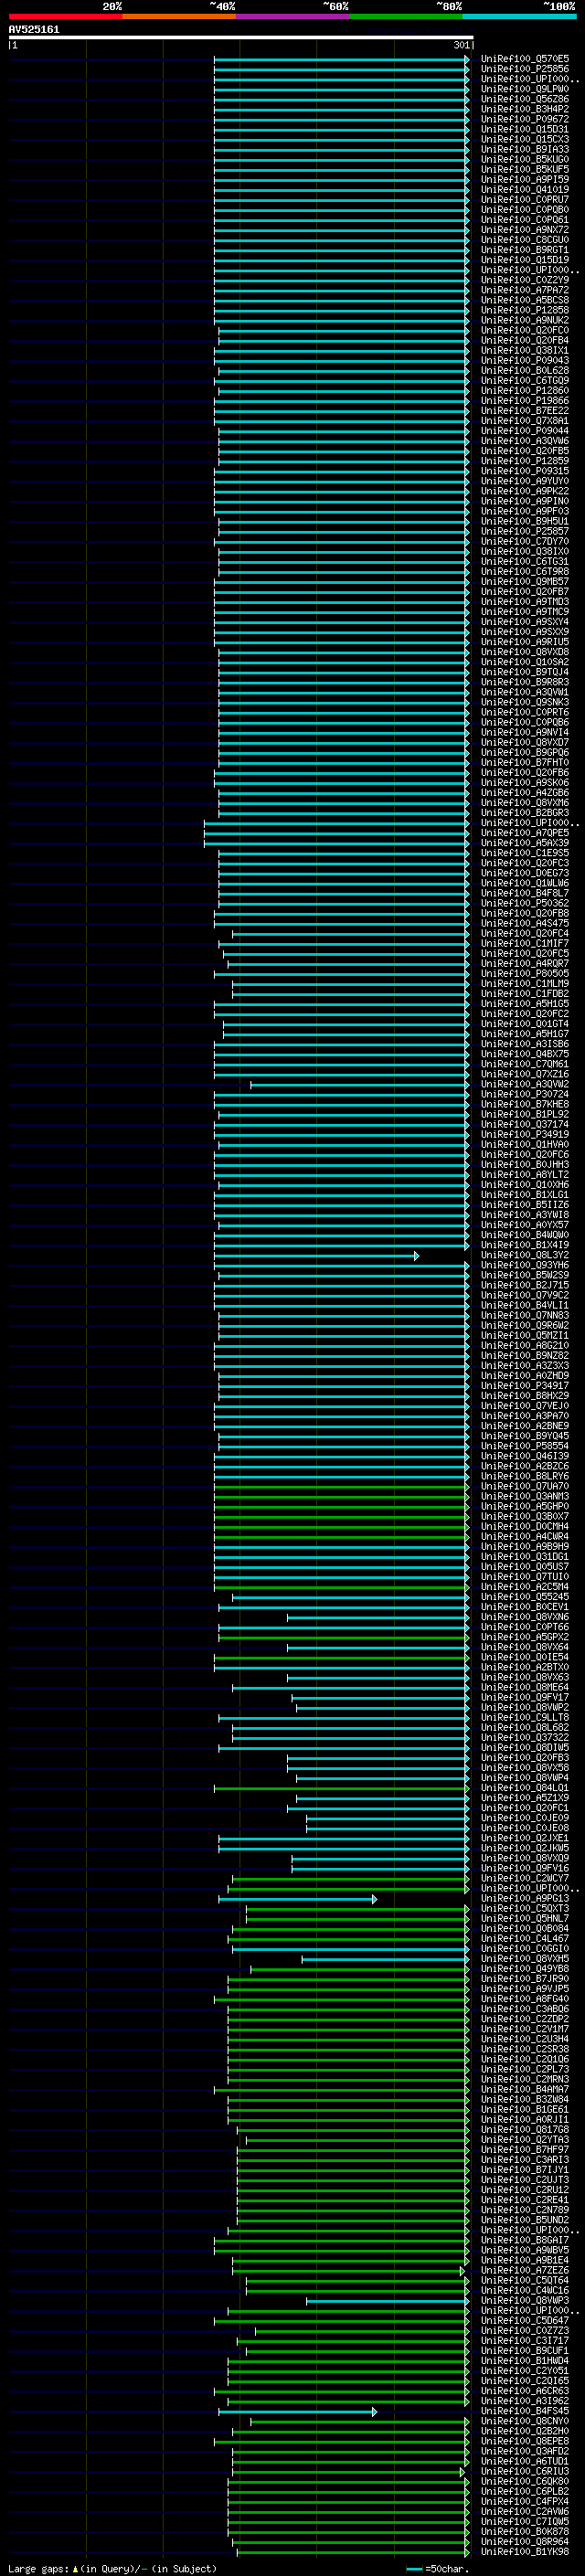Click the white query sequence bar
585x2576 pixels.
coord(240,37)
